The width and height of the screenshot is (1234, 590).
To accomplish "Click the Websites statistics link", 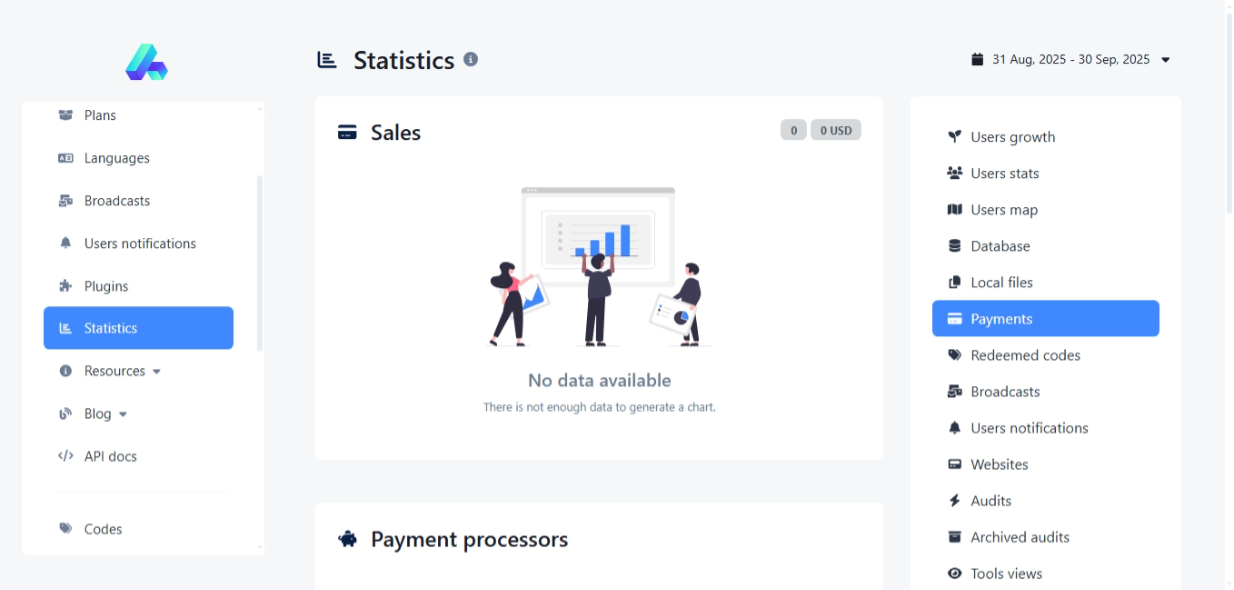I will [x=999, y=465].
